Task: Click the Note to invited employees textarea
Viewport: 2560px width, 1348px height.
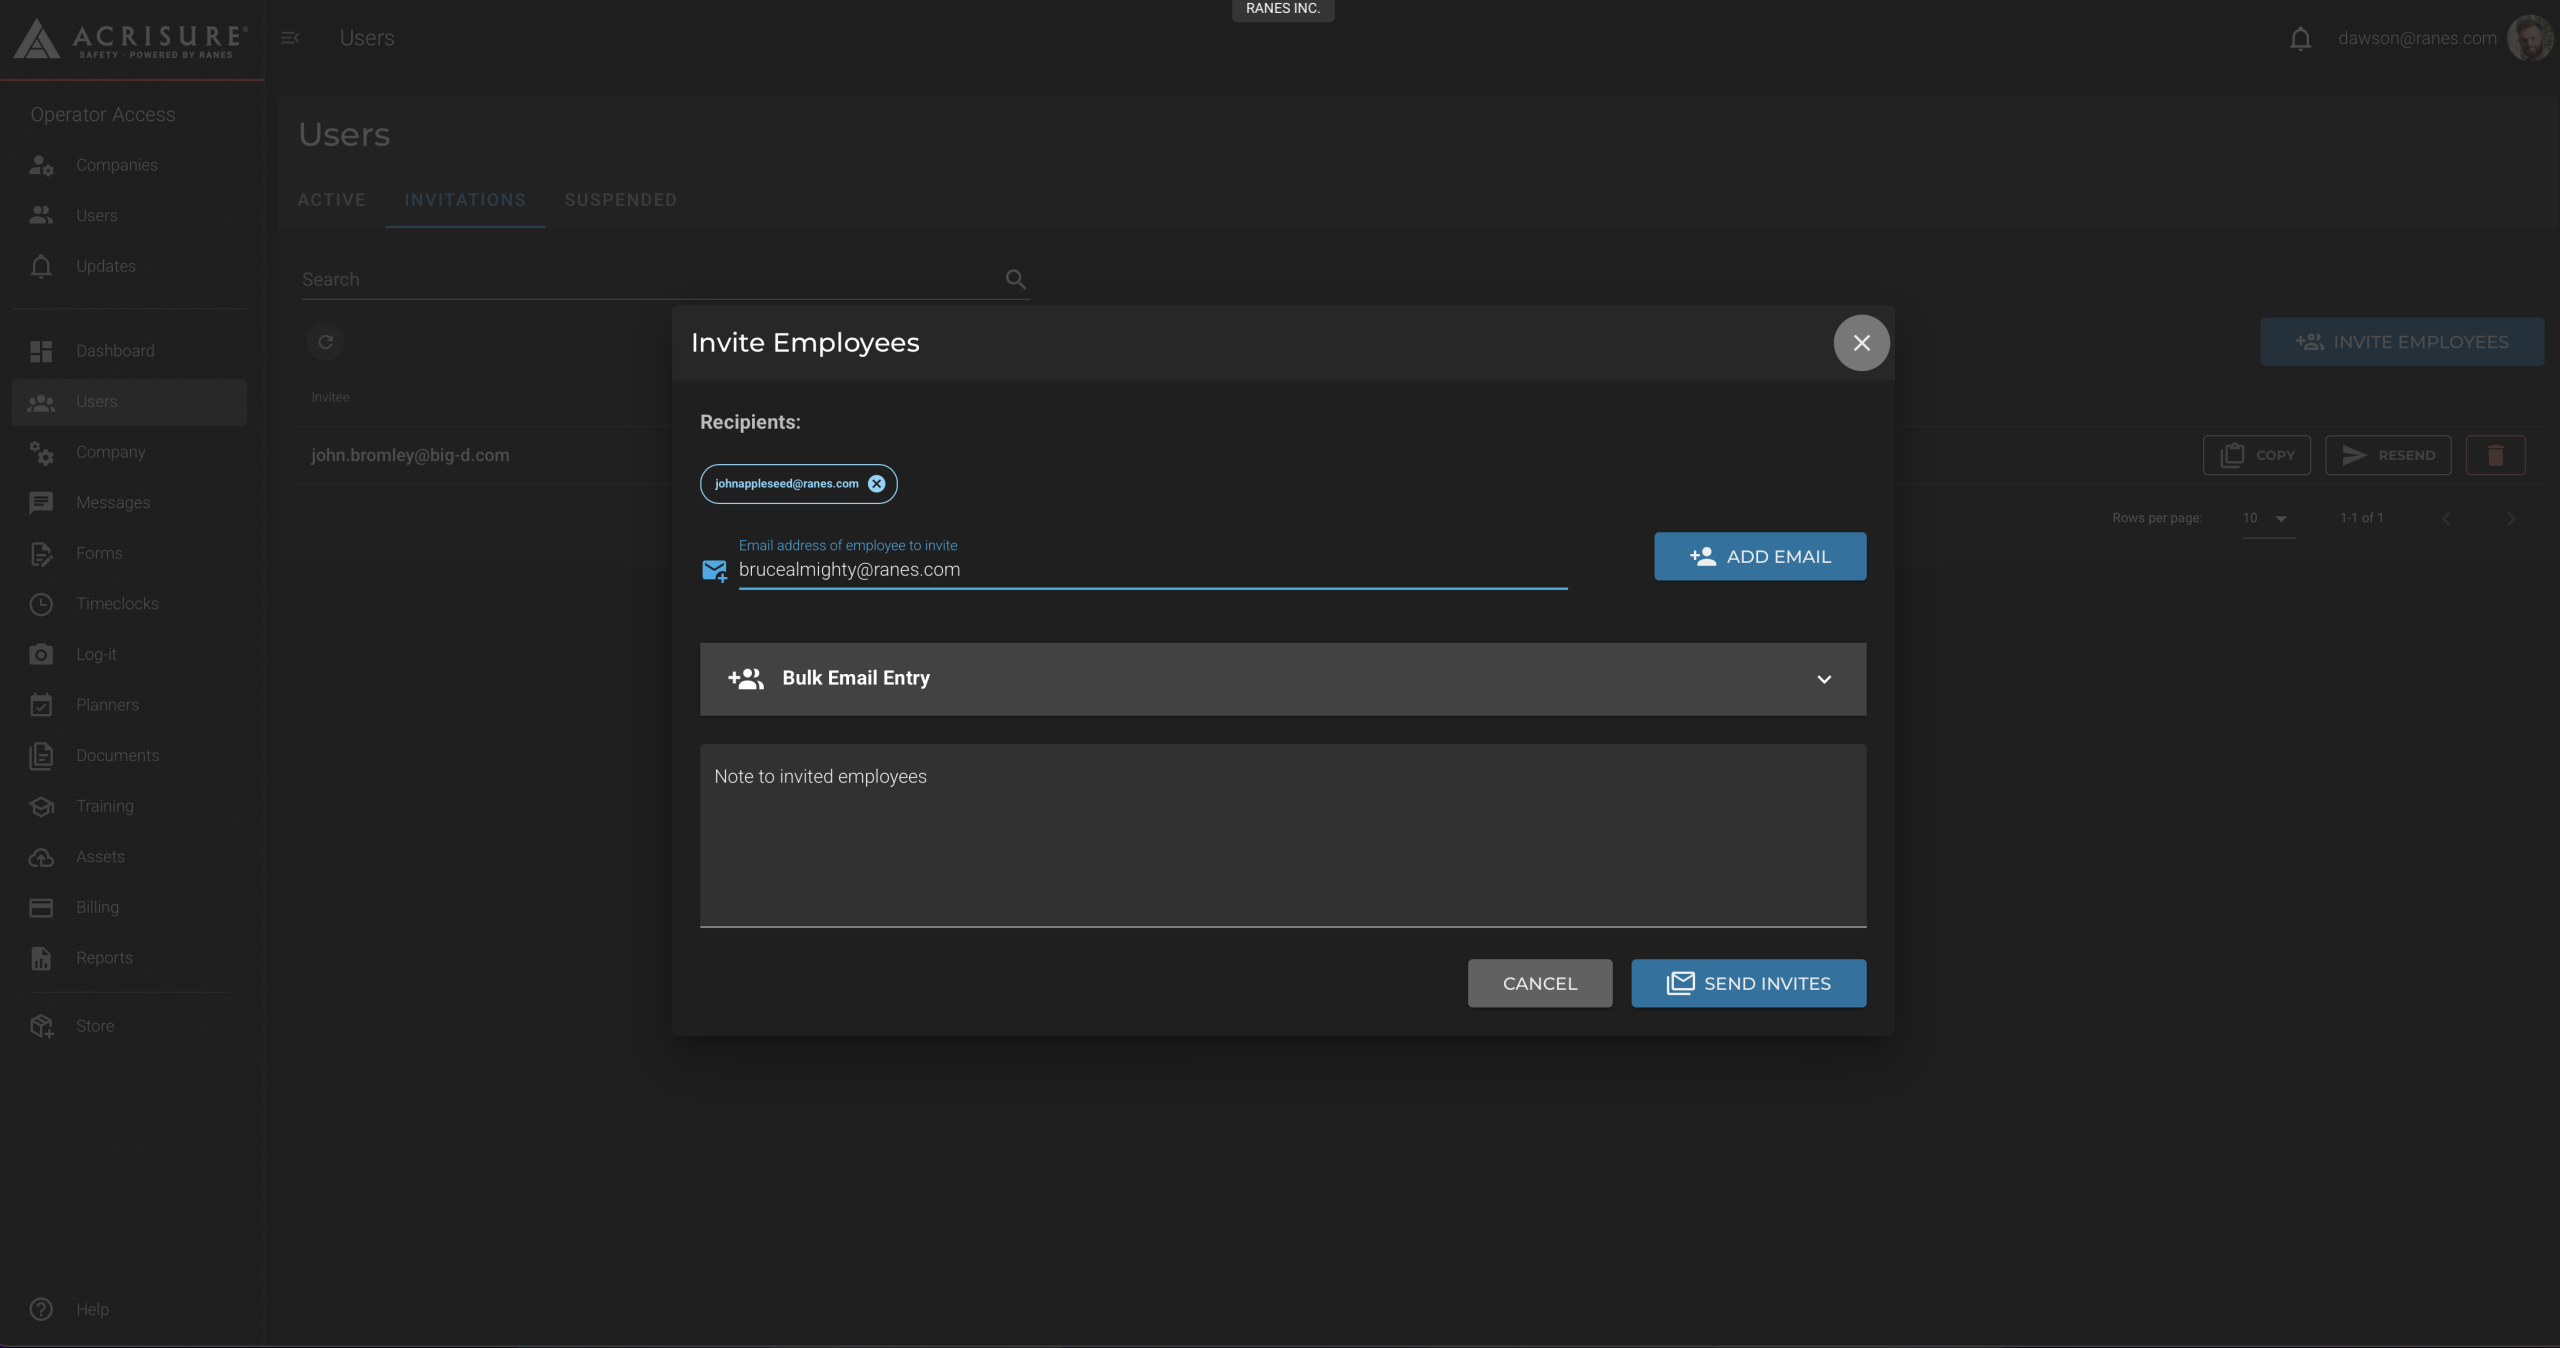Action: (x=1283, y=835)
